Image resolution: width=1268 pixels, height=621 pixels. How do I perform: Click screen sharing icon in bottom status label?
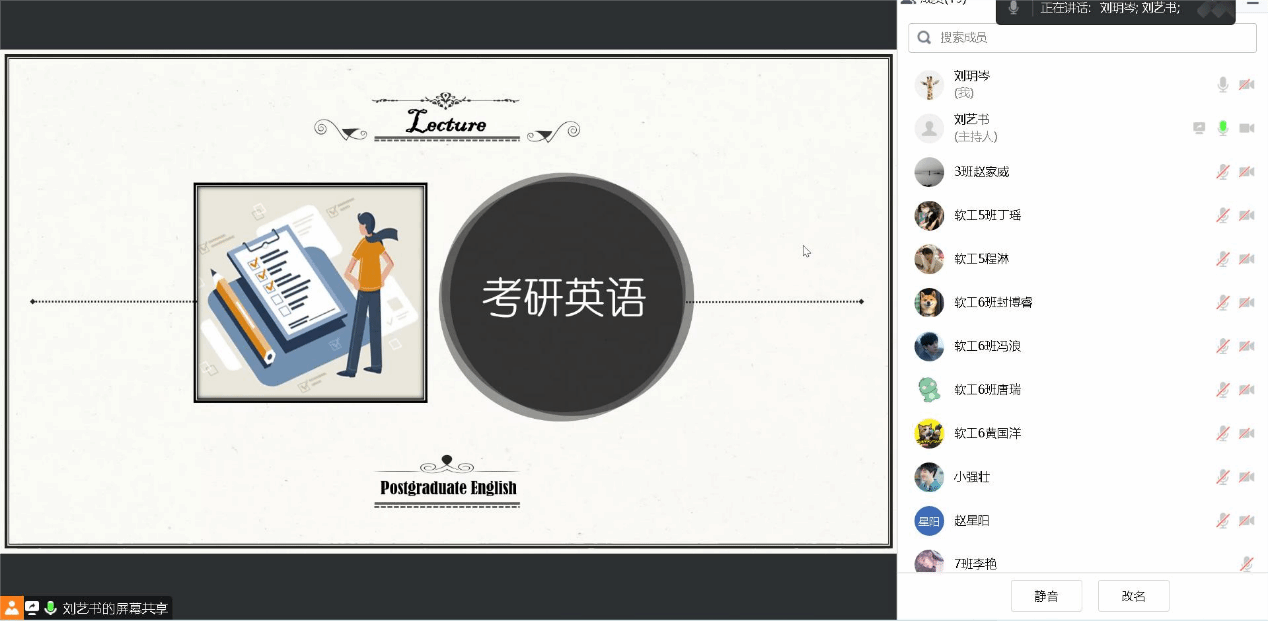[32, 608]
